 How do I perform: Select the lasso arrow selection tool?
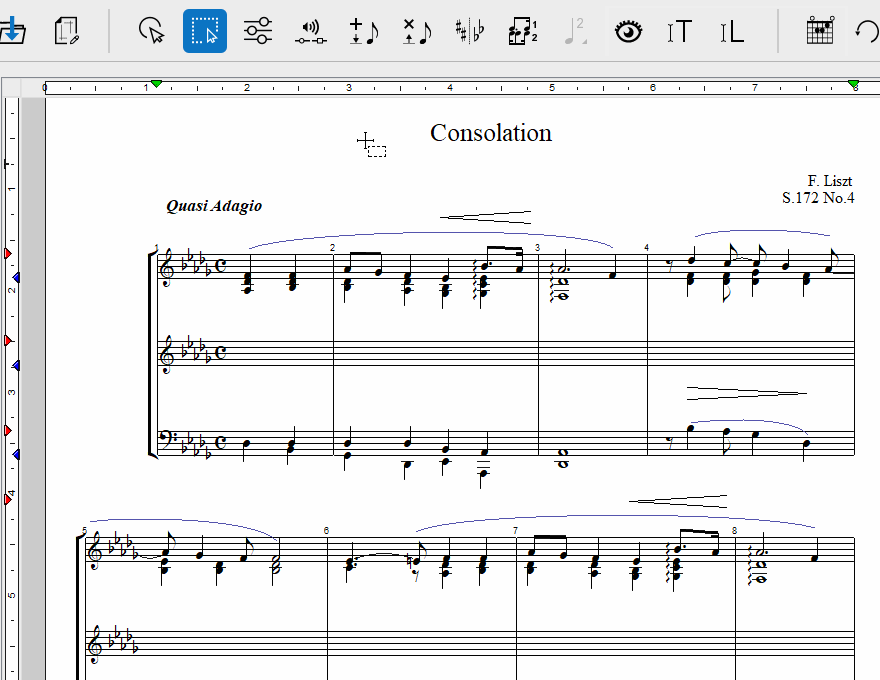click(x=152, y=31)
